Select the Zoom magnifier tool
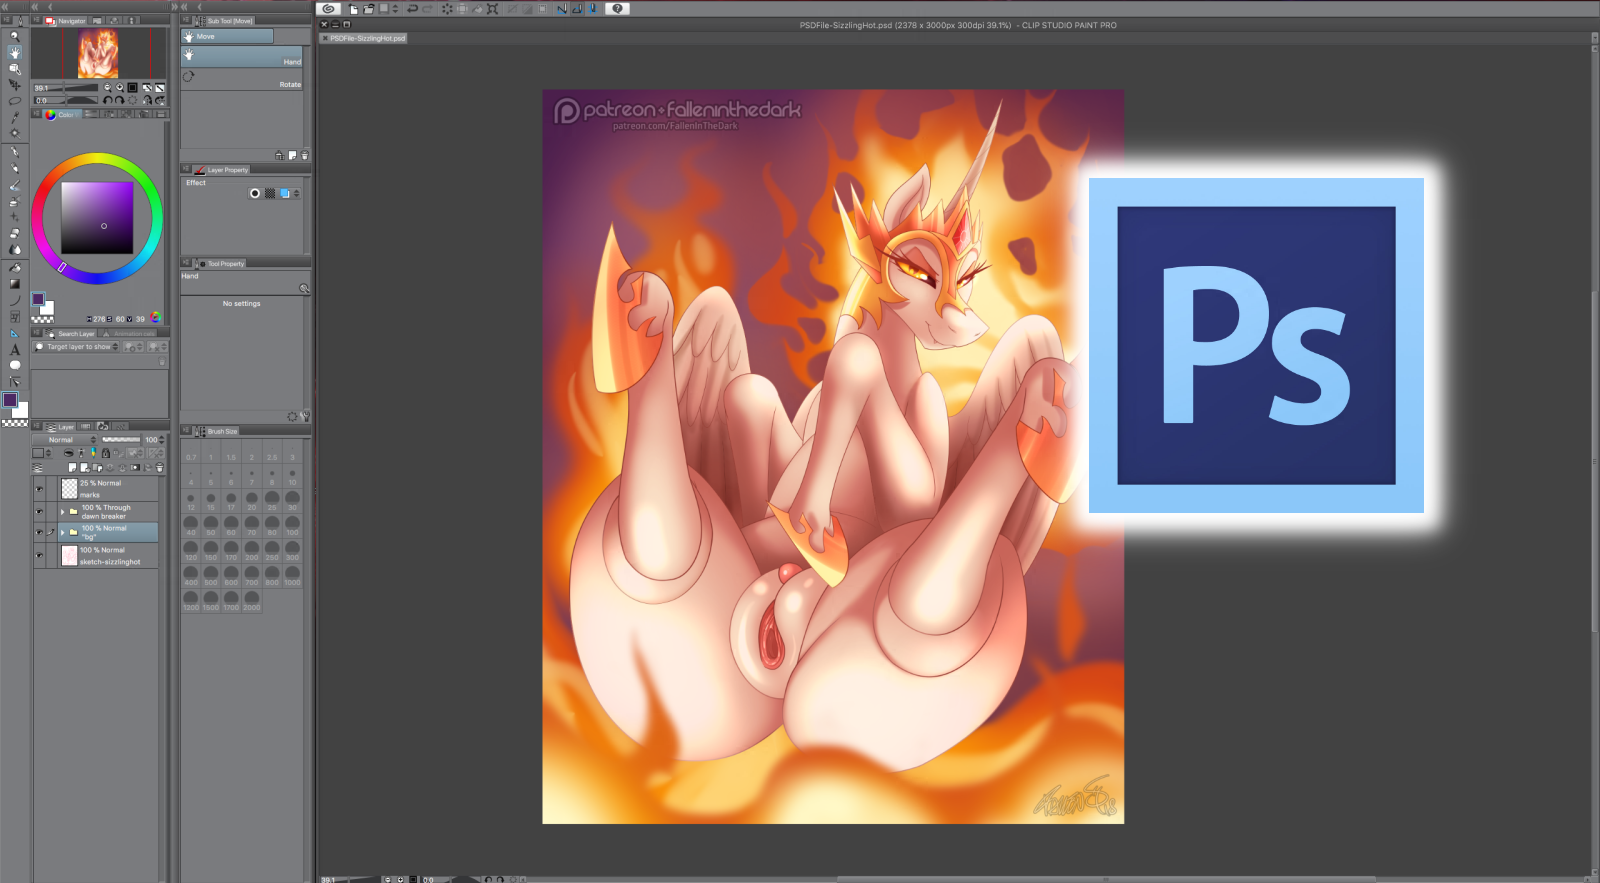1600x883 pixels. (x=14, y=36)
